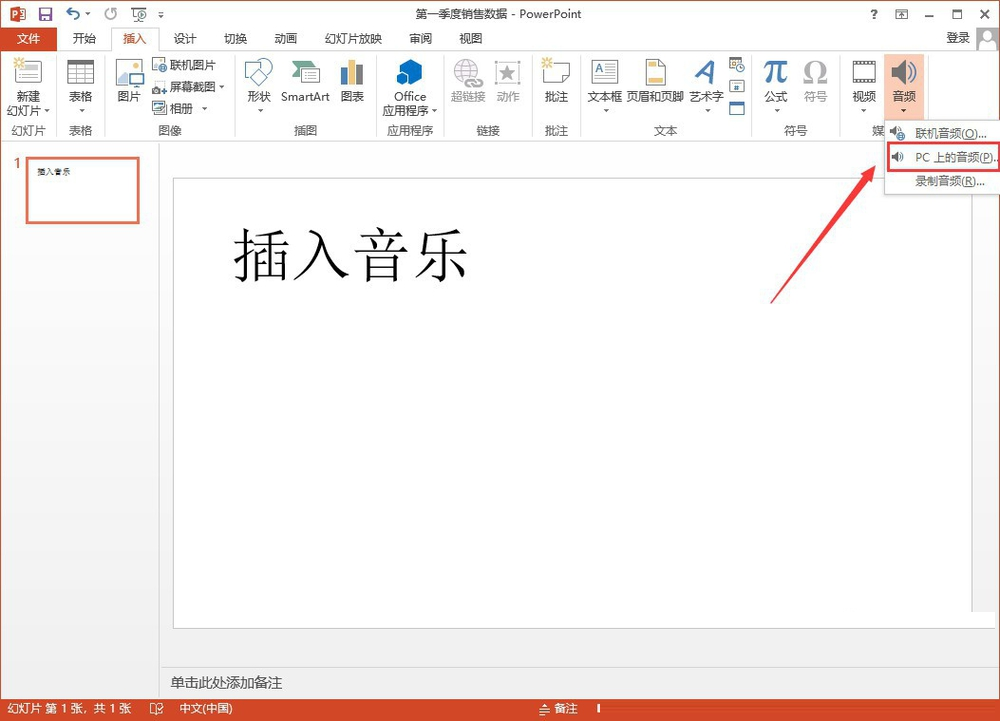
Task: Click the Symbol (符号) Omega button
Action: (x=815, y=81)
